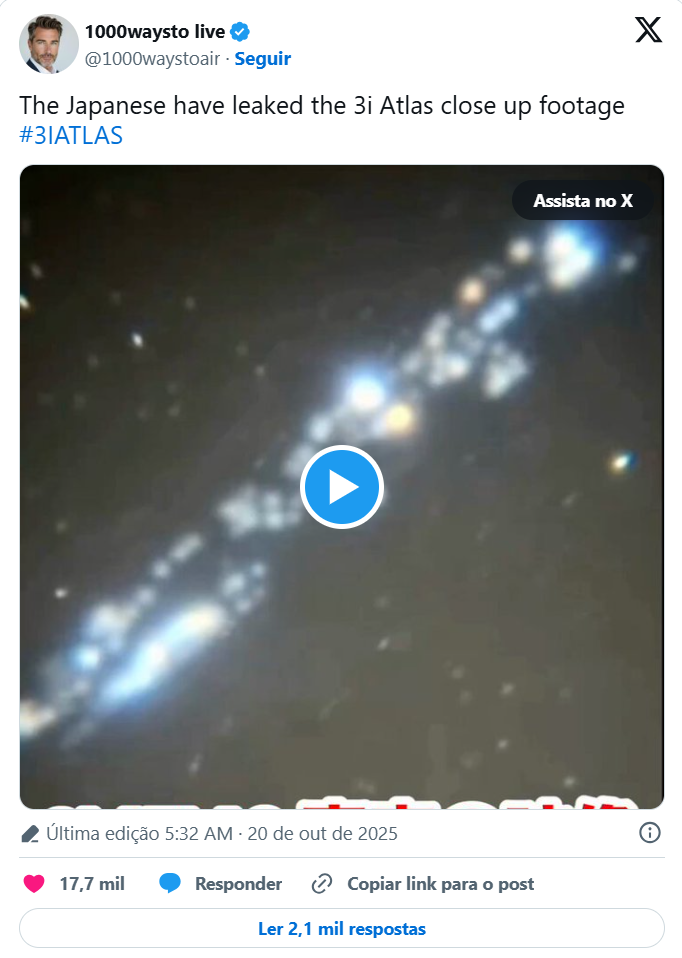
Task: Click the Responder label
Action: pos(238,883)
